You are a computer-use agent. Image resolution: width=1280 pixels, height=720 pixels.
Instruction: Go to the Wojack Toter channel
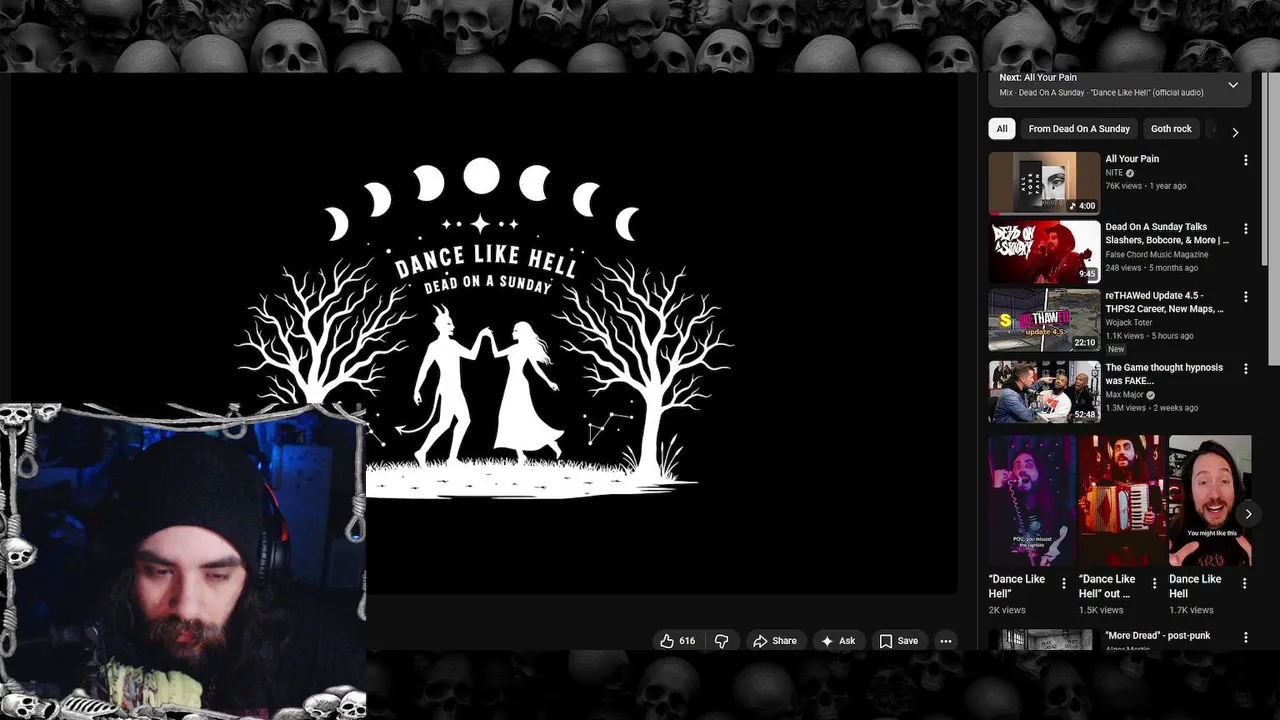[1129, 323]
